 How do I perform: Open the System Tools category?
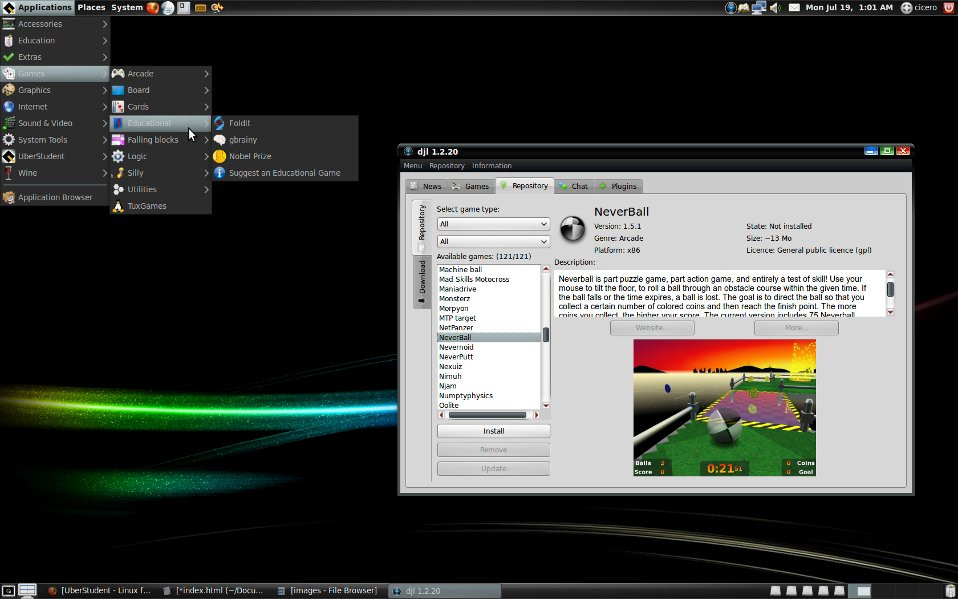(x=55, y=139)
